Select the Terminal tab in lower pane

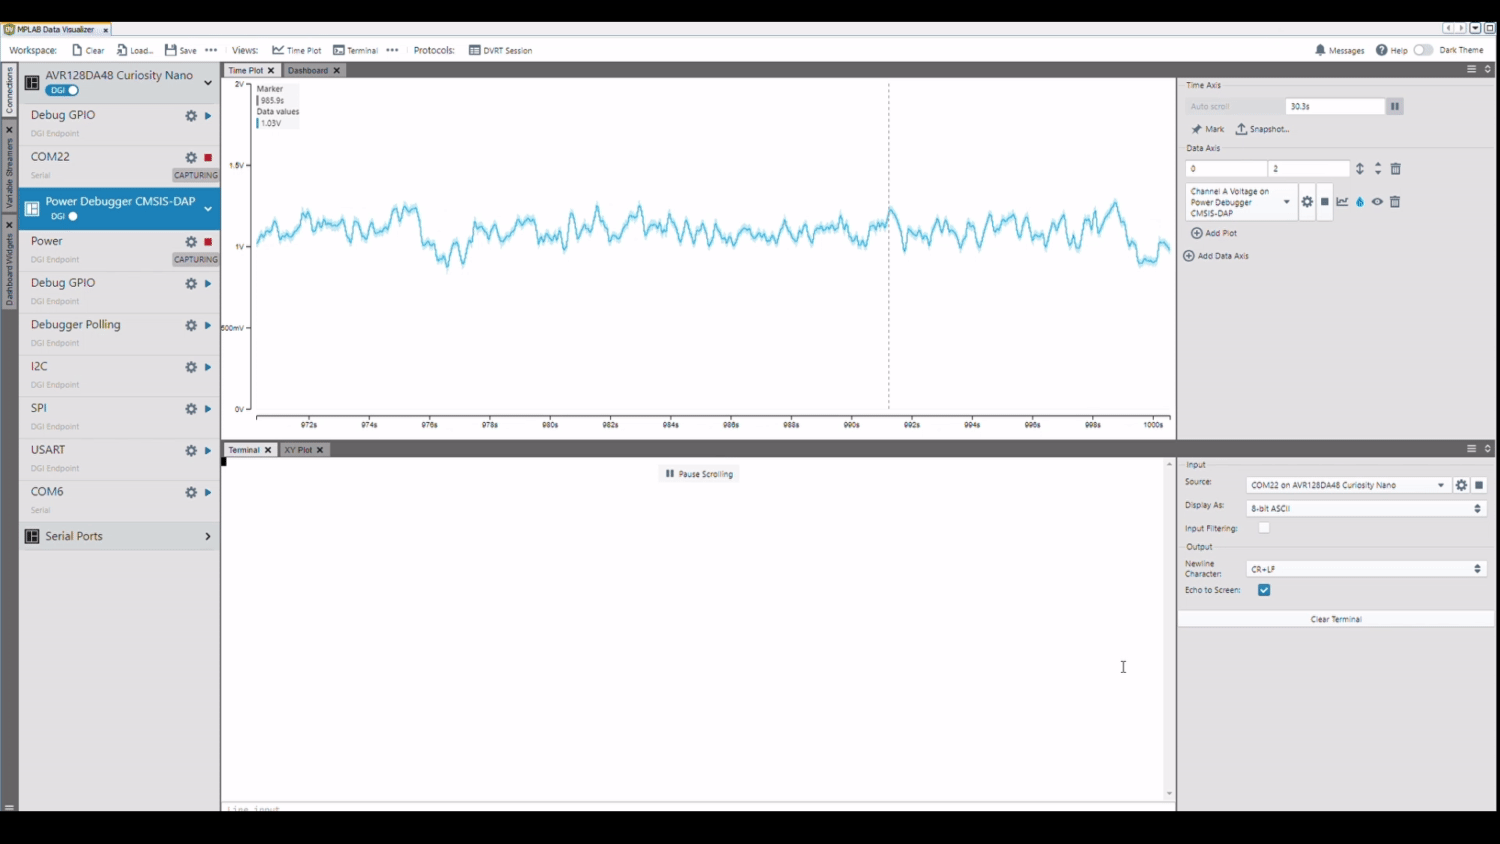pyautogui.click(x=244, y=450)
